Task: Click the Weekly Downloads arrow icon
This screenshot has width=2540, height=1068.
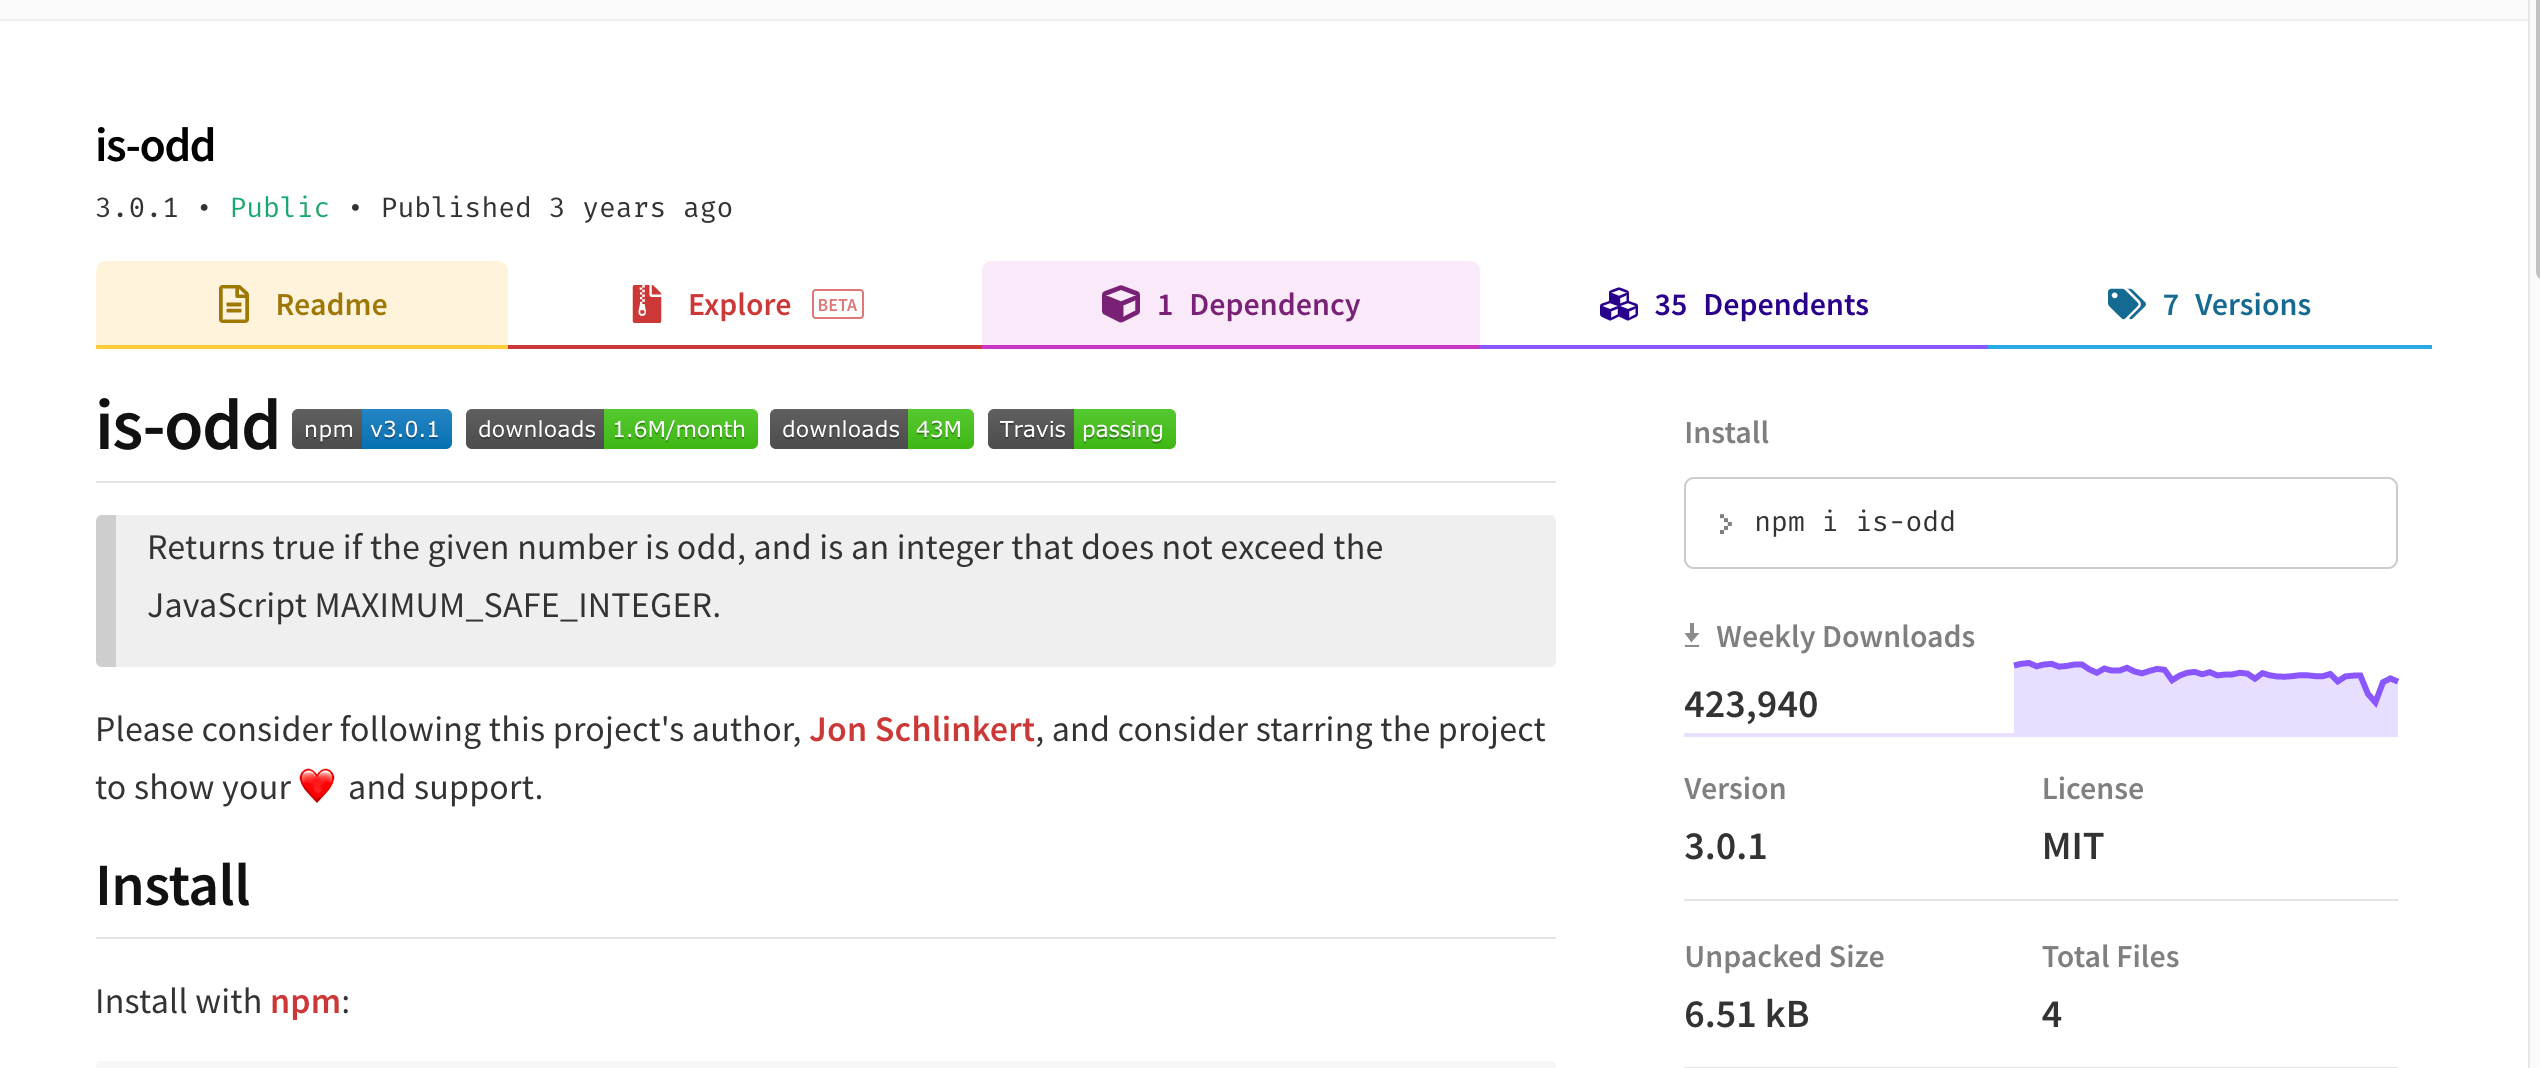Action: [1692, 636]
